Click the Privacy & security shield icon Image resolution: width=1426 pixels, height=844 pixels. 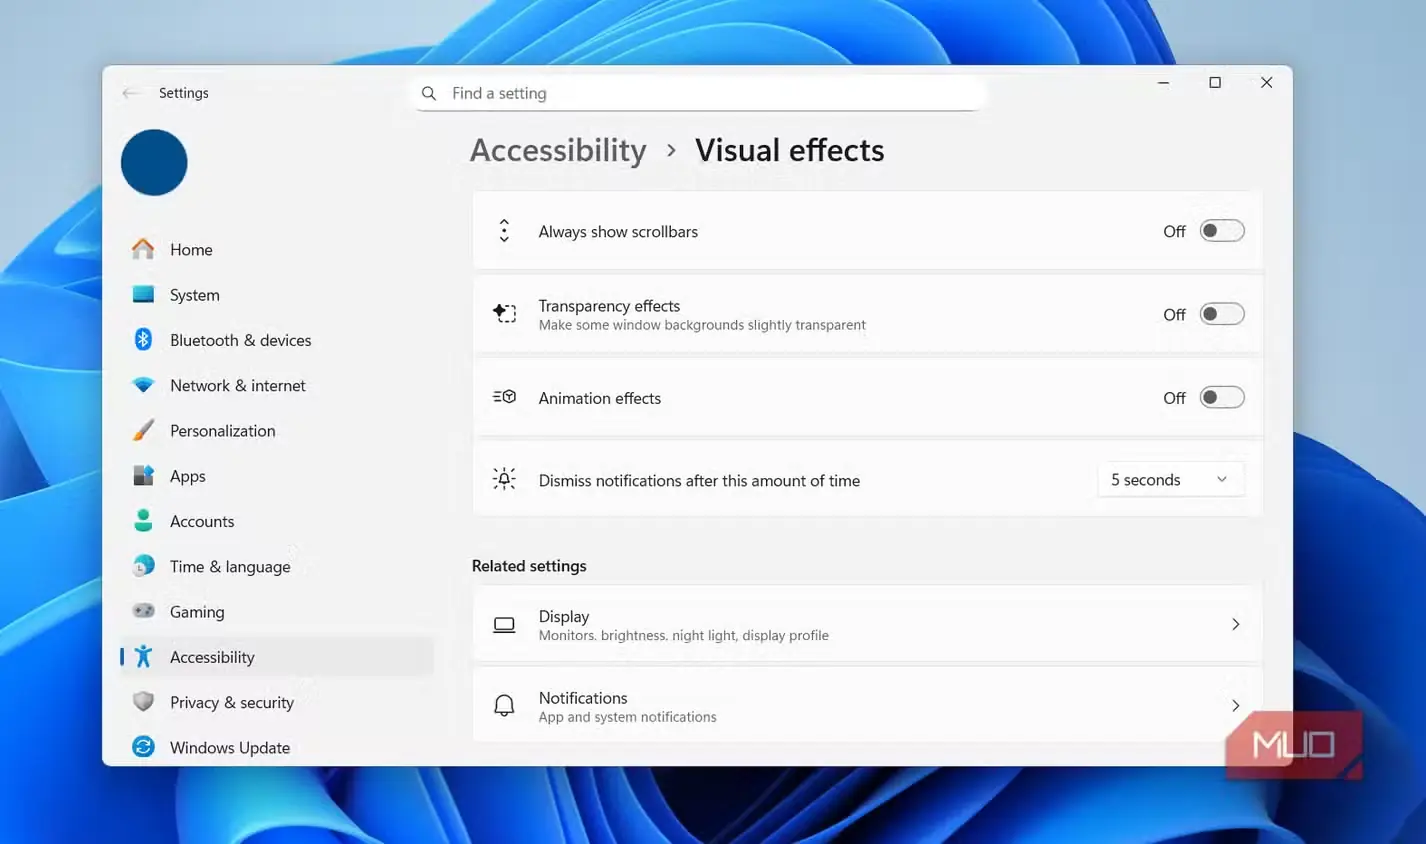[143, 702]
